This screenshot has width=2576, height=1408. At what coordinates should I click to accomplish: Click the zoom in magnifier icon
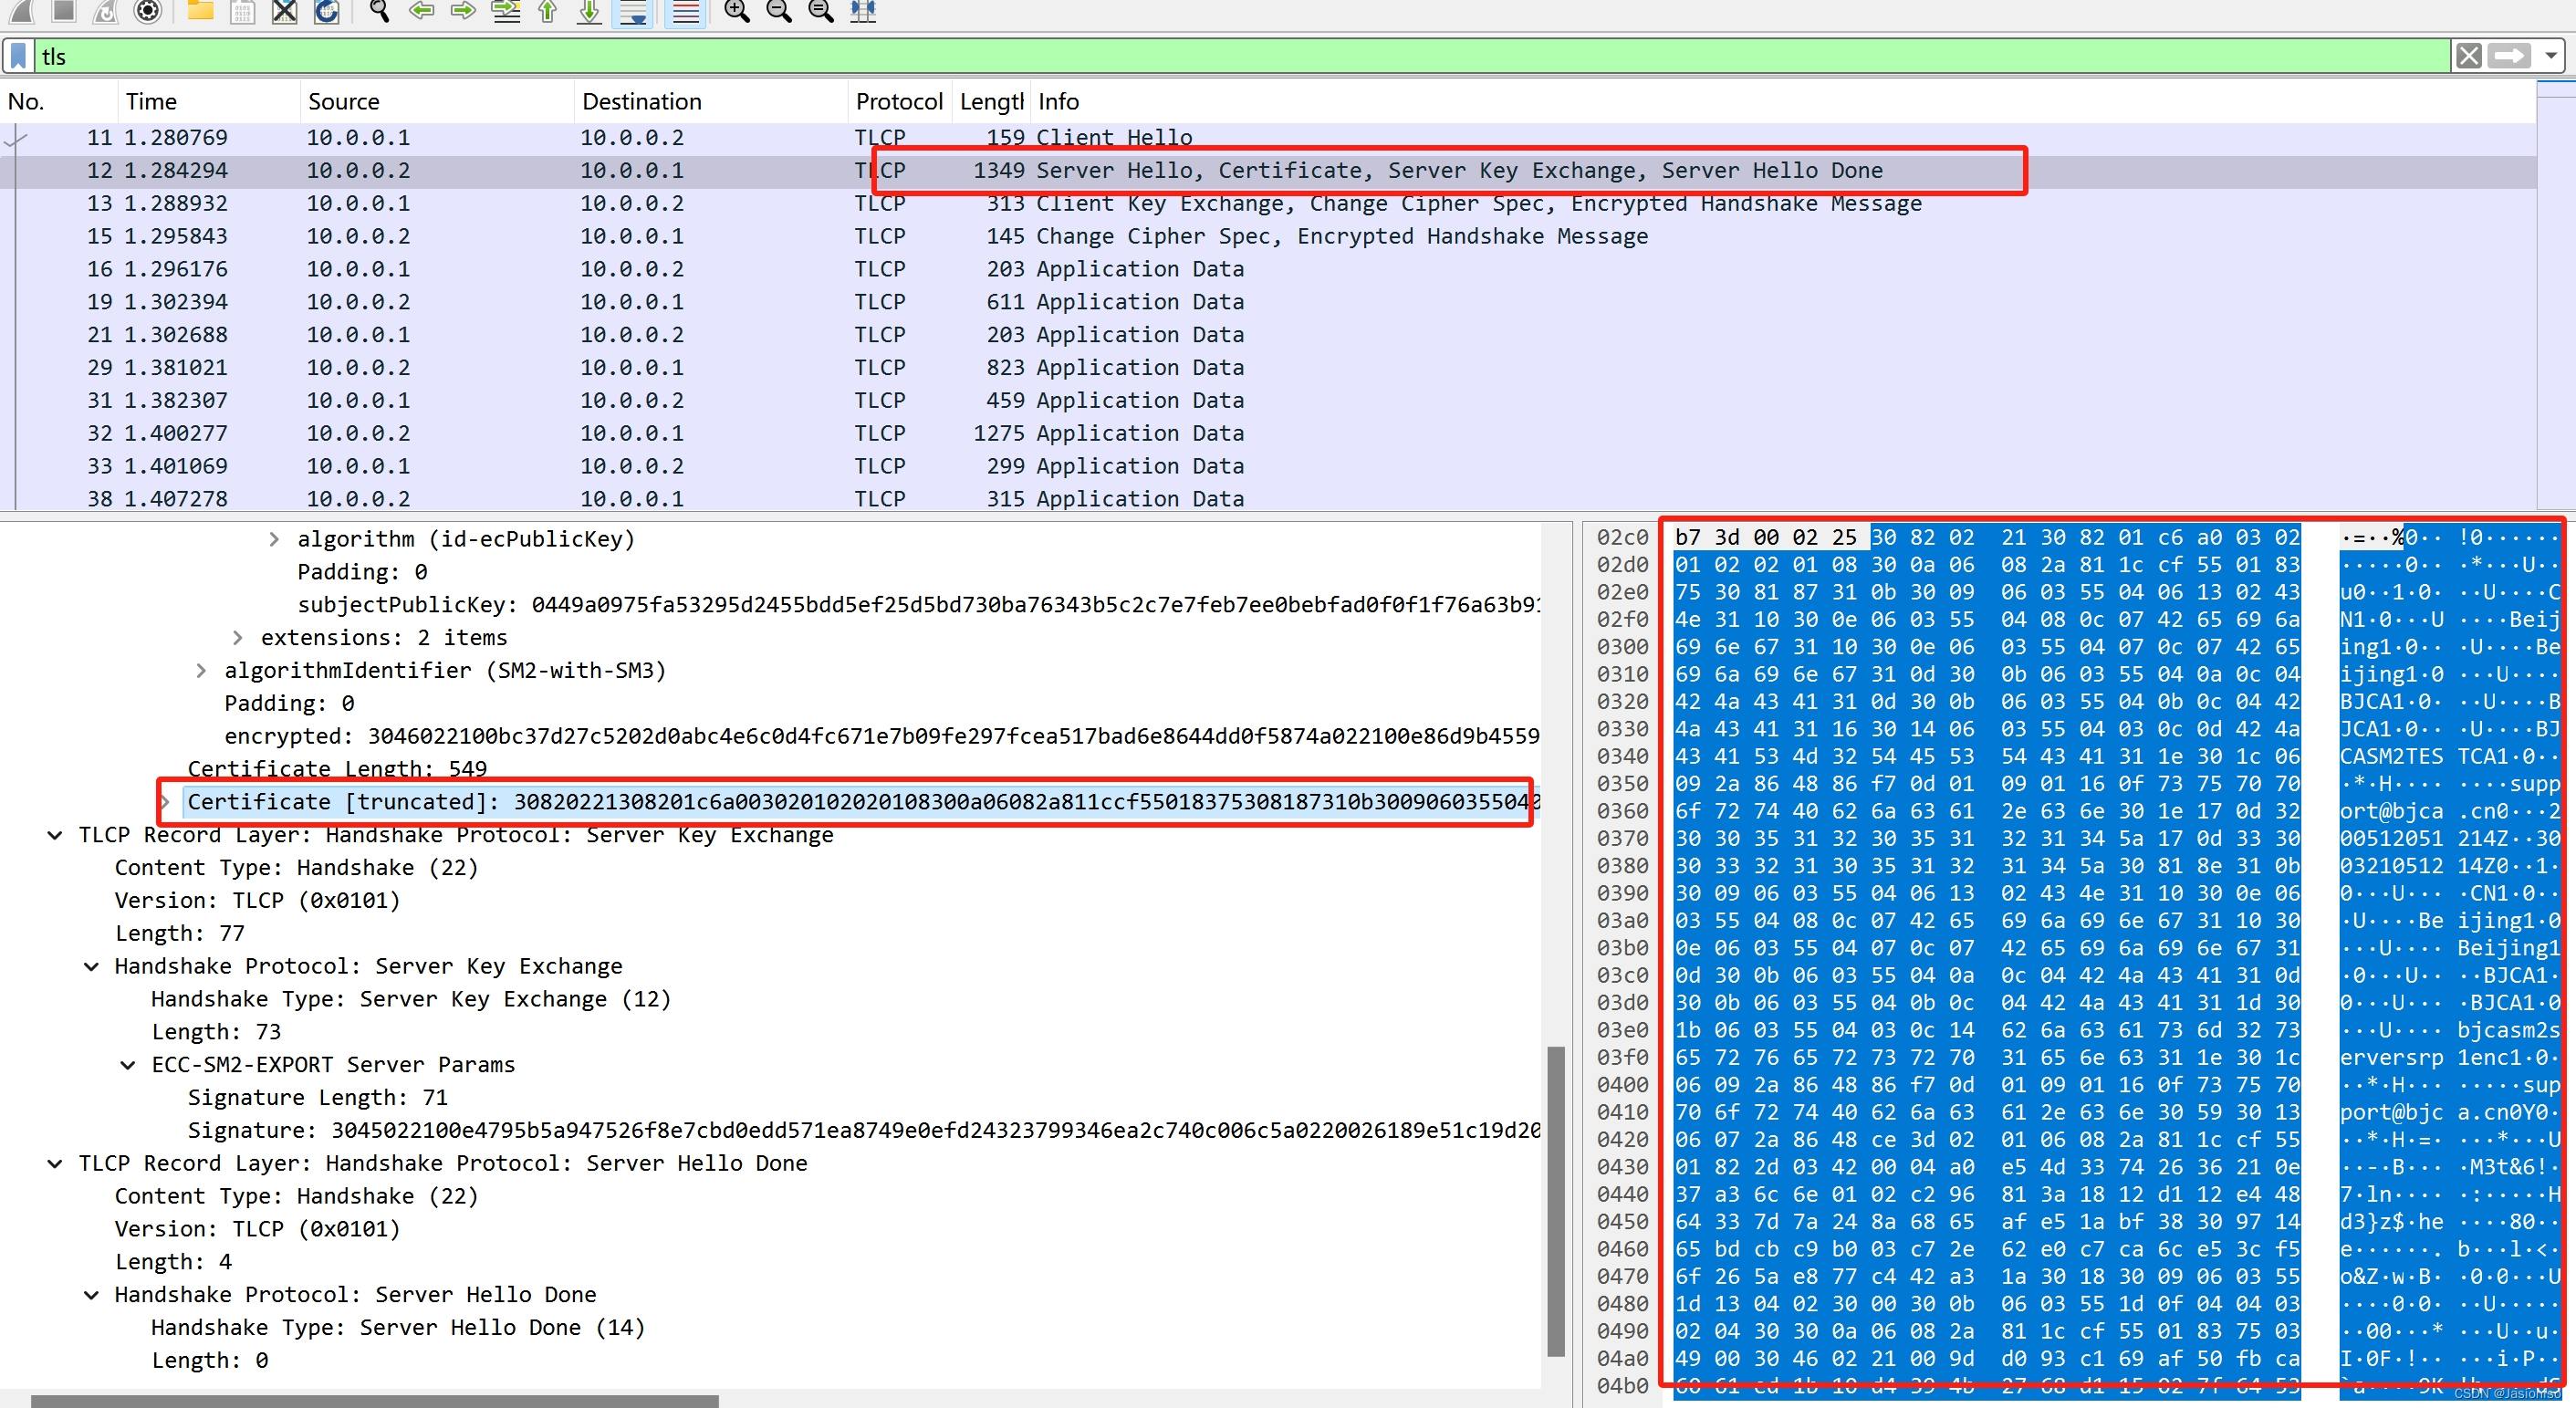737,11
